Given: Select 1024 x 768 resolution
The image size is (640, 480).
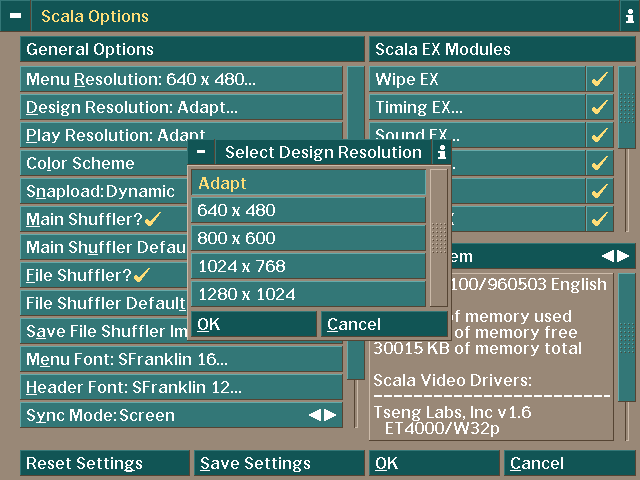Looking at the screenshot, I should pos(308,266).
